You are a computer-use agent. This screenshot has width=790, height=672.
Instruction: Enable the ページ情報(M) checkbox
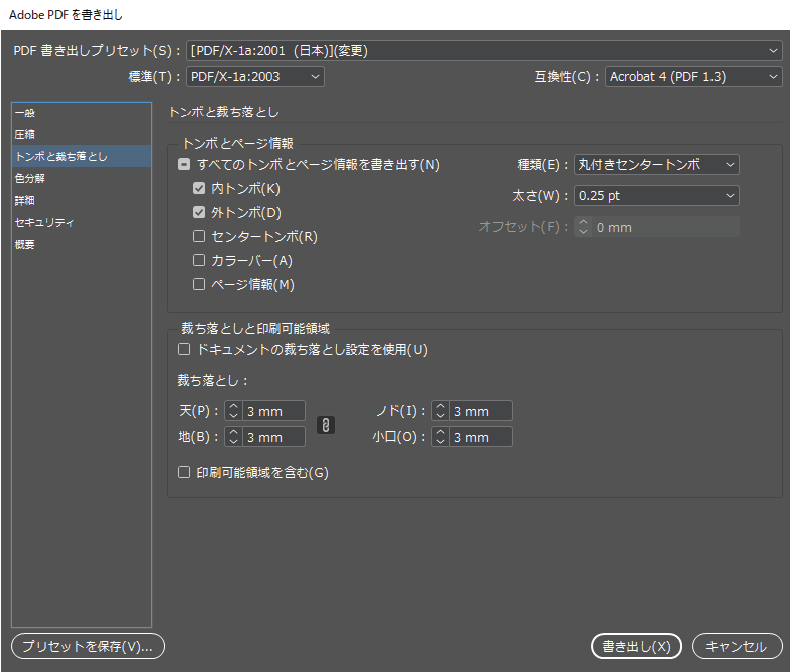[x=199, y=284]
